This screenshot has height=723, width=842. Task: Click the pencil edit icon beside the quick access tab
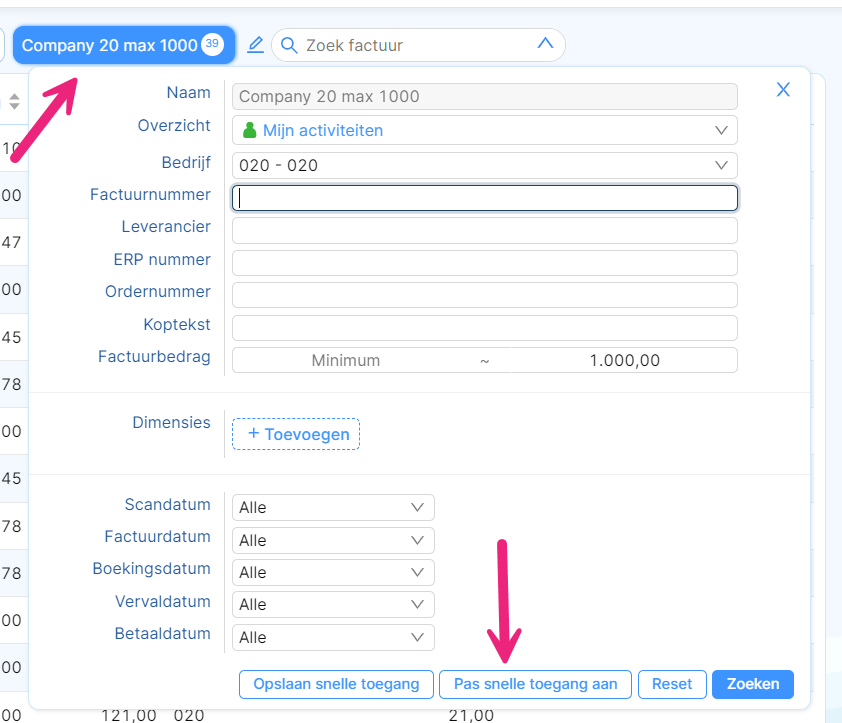click(x=255, y=45)
